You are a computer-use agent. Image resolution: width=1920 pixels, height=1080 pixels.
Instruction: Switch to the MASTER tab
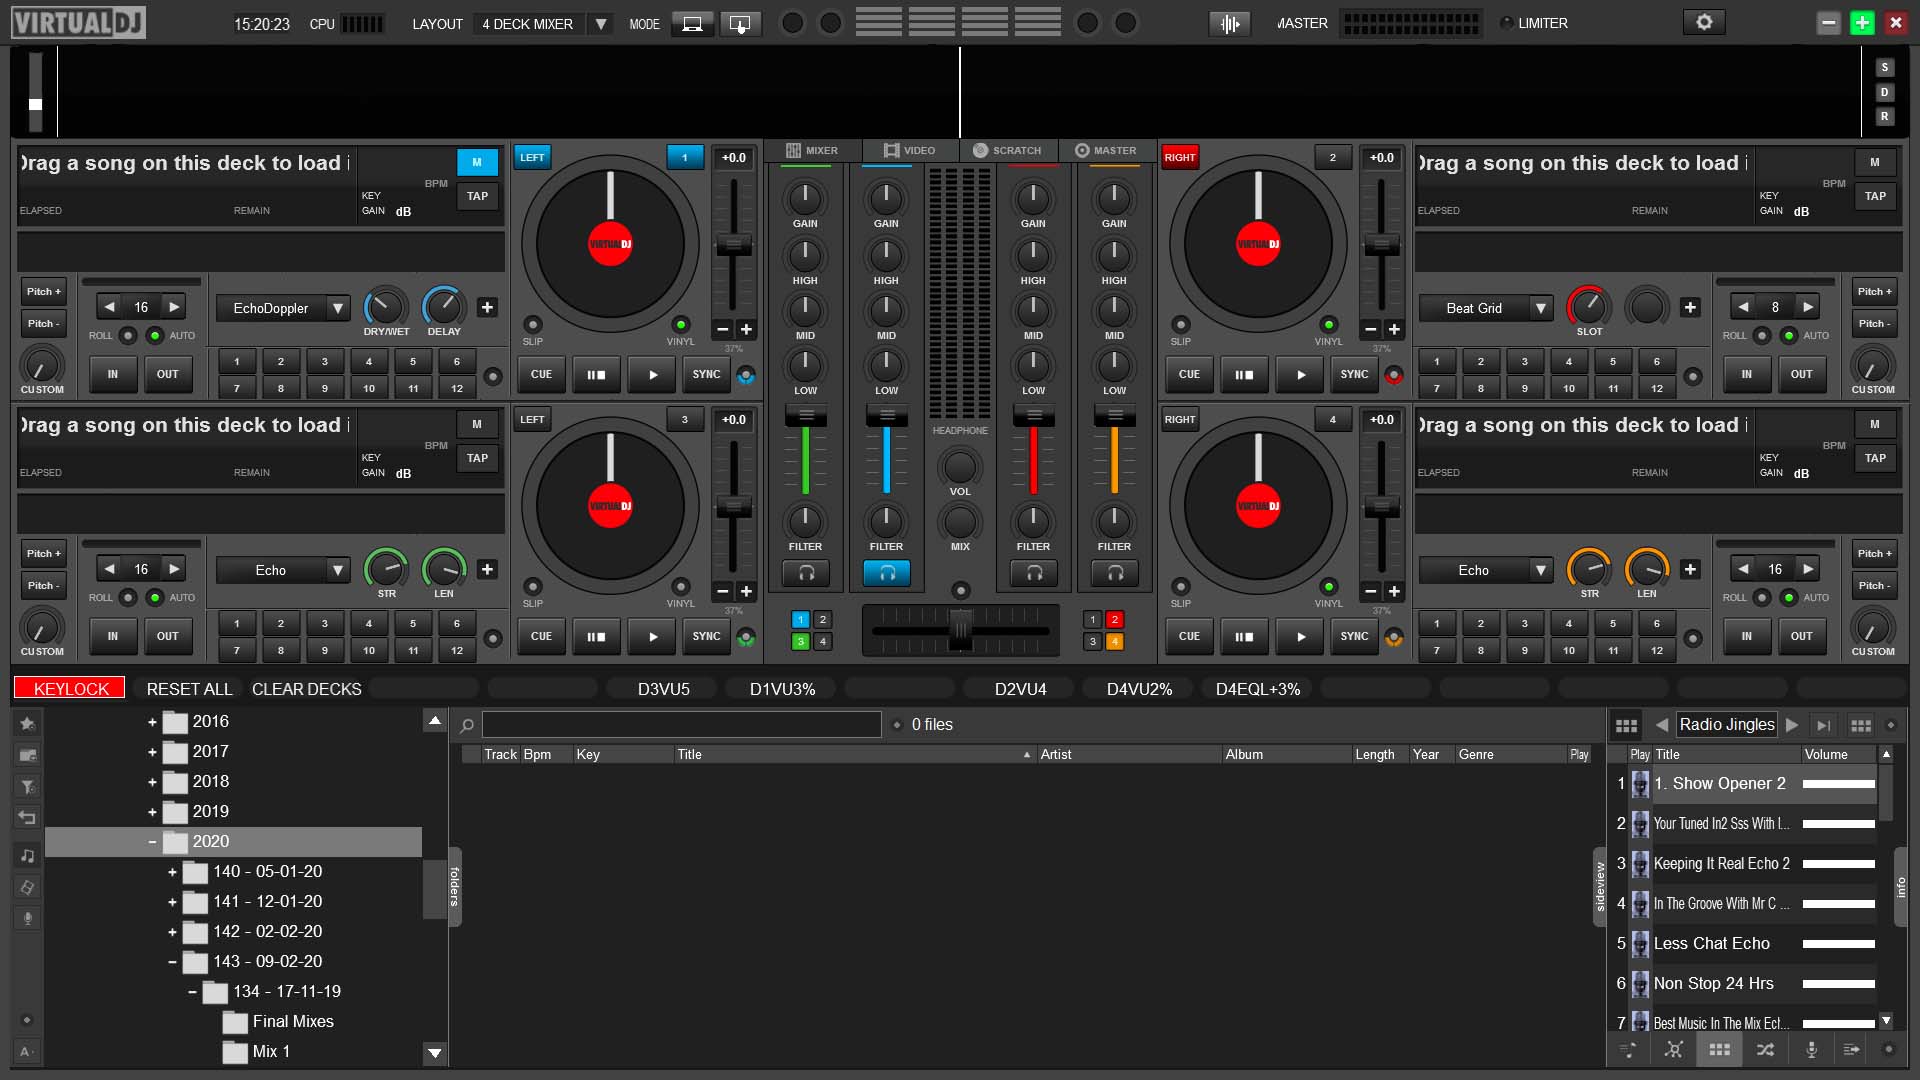pyautogui.click(x=1105, y=150)
